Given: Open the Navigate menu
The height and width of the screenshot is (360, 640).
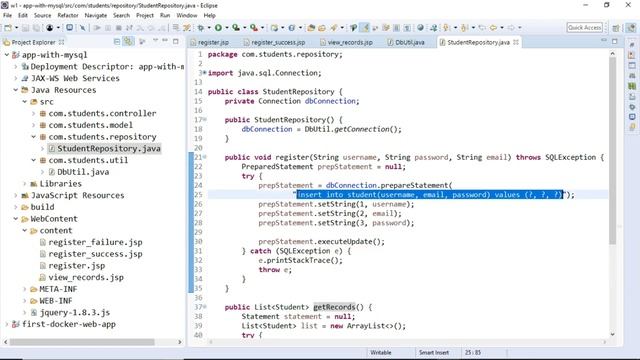Looking at the screenshot, I should (x=96, y=15).
